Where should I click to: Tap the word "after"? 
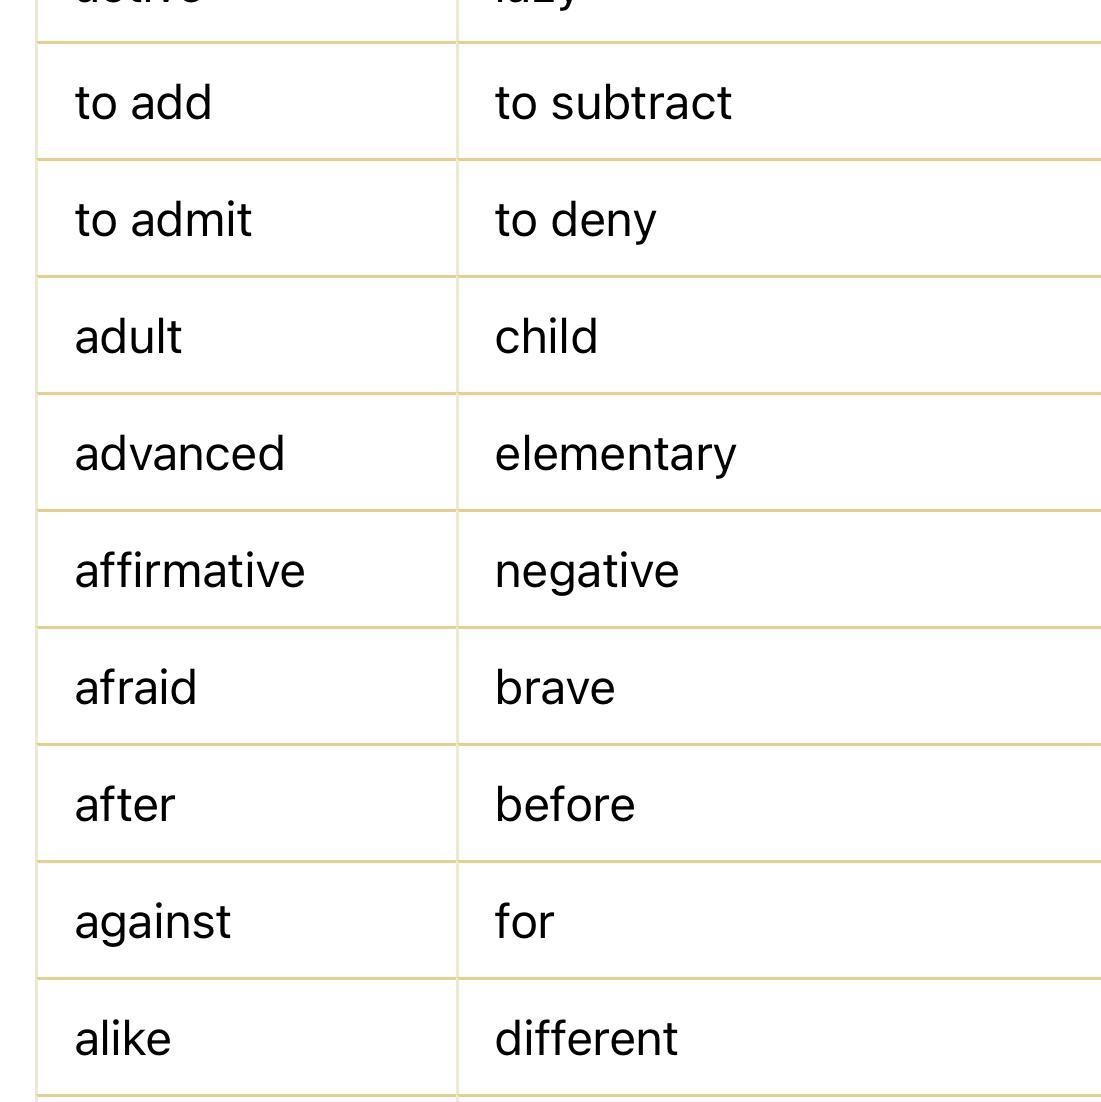pyautogui.click(x=125, y=805)
